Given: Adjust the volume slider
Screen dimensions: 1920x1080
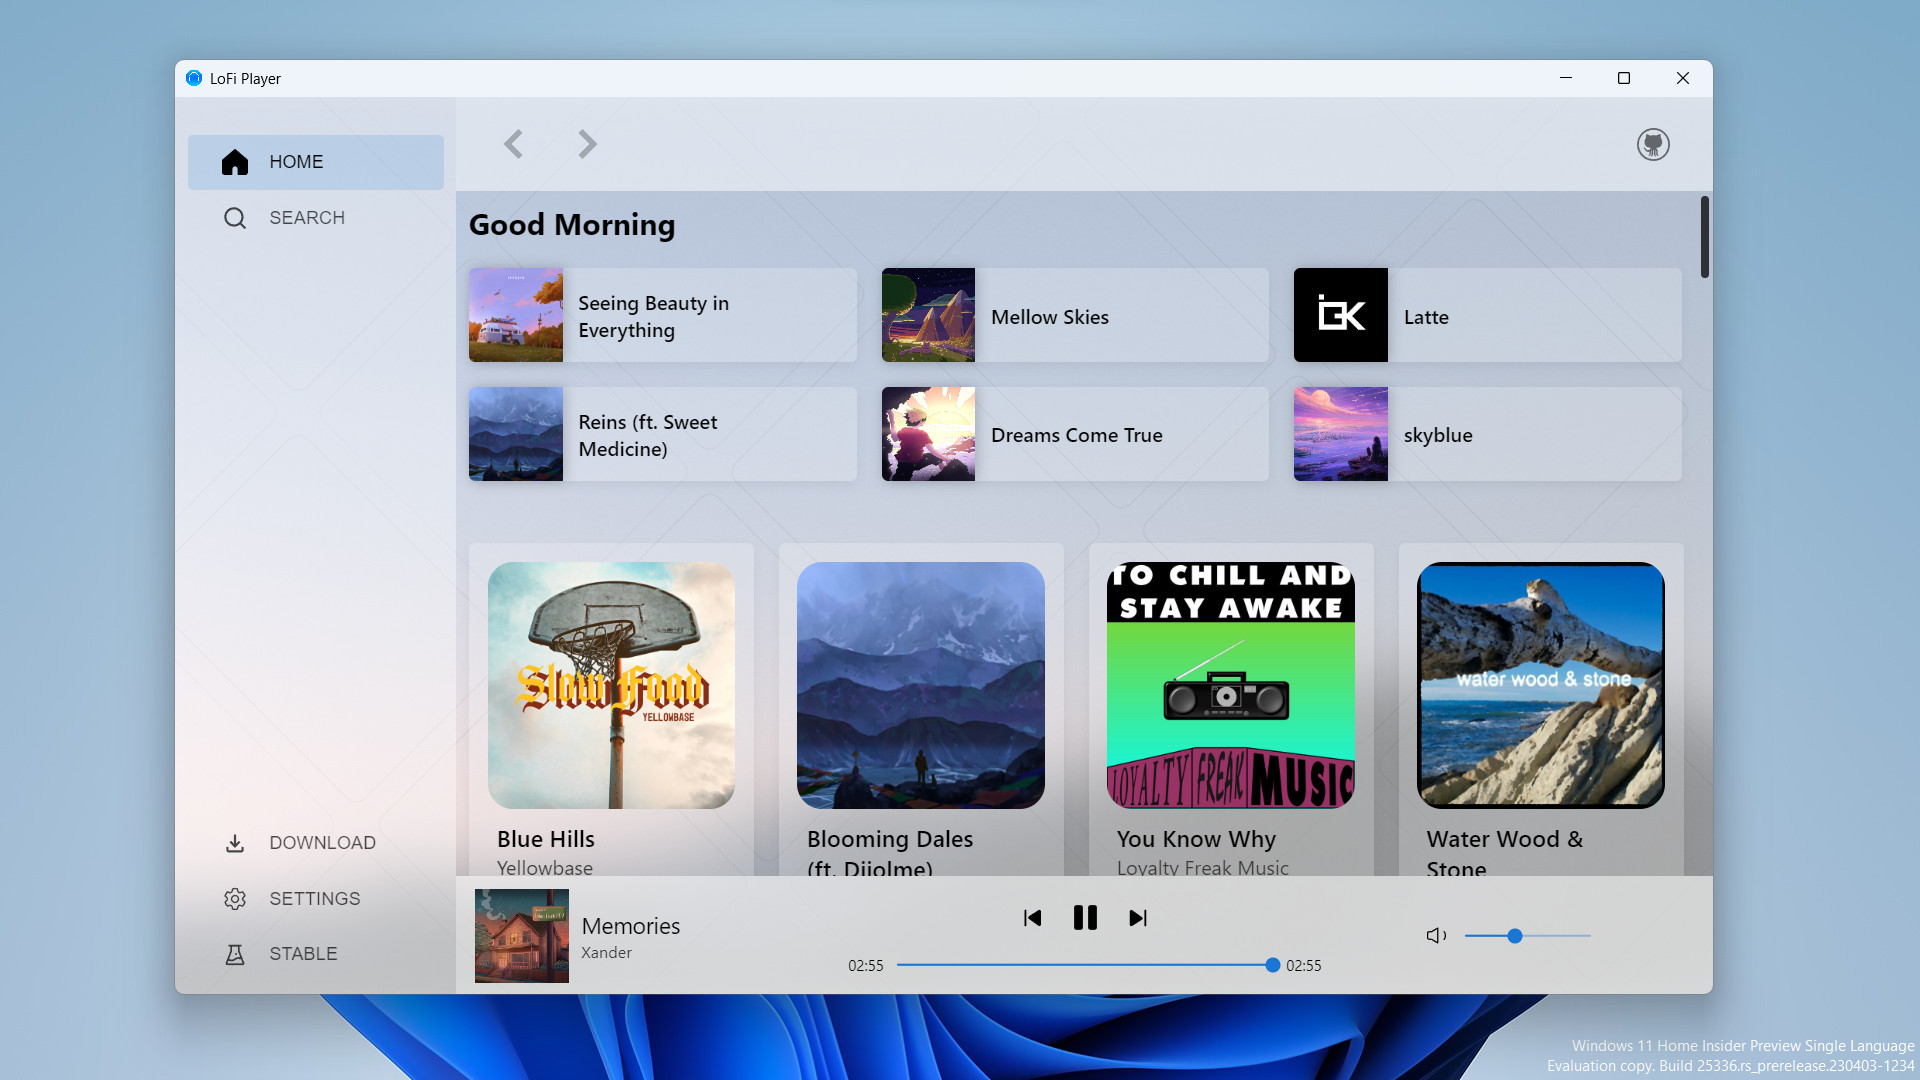Looking at the screenshot, I should click(1528, 936).
